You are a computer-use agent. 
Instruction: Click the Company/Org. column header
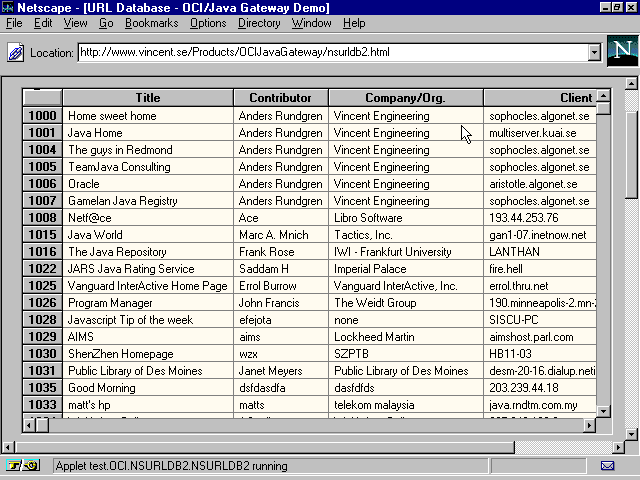click(405, 98)
